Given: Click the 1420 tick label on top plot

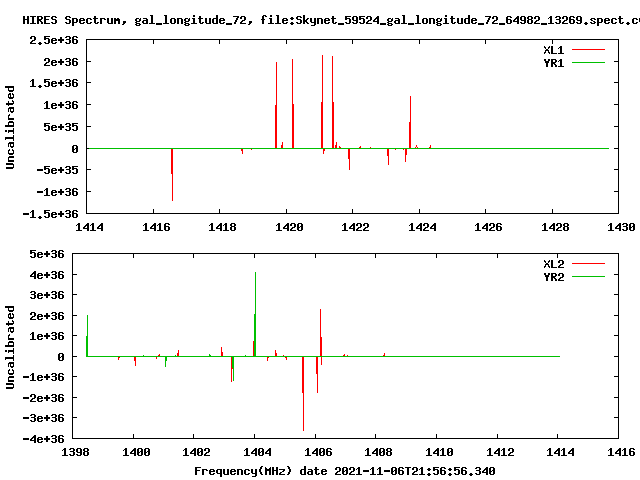Looking at the screenshot, I should coord(289,227).
